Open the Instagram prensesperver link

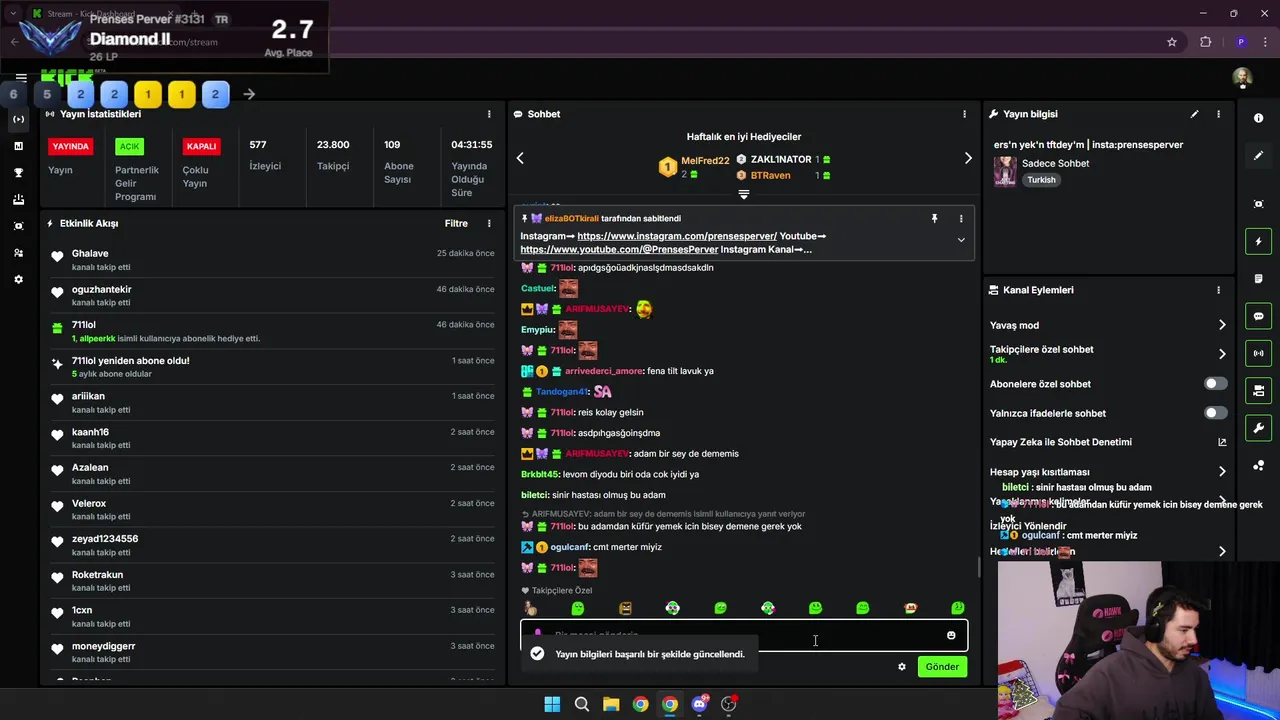[677, 236]
